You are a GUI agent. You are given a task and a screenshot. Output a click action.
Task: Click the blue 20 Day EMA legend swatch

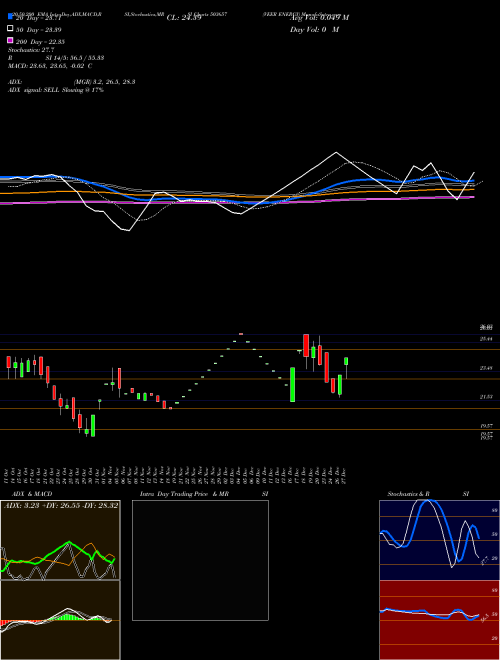10,16
